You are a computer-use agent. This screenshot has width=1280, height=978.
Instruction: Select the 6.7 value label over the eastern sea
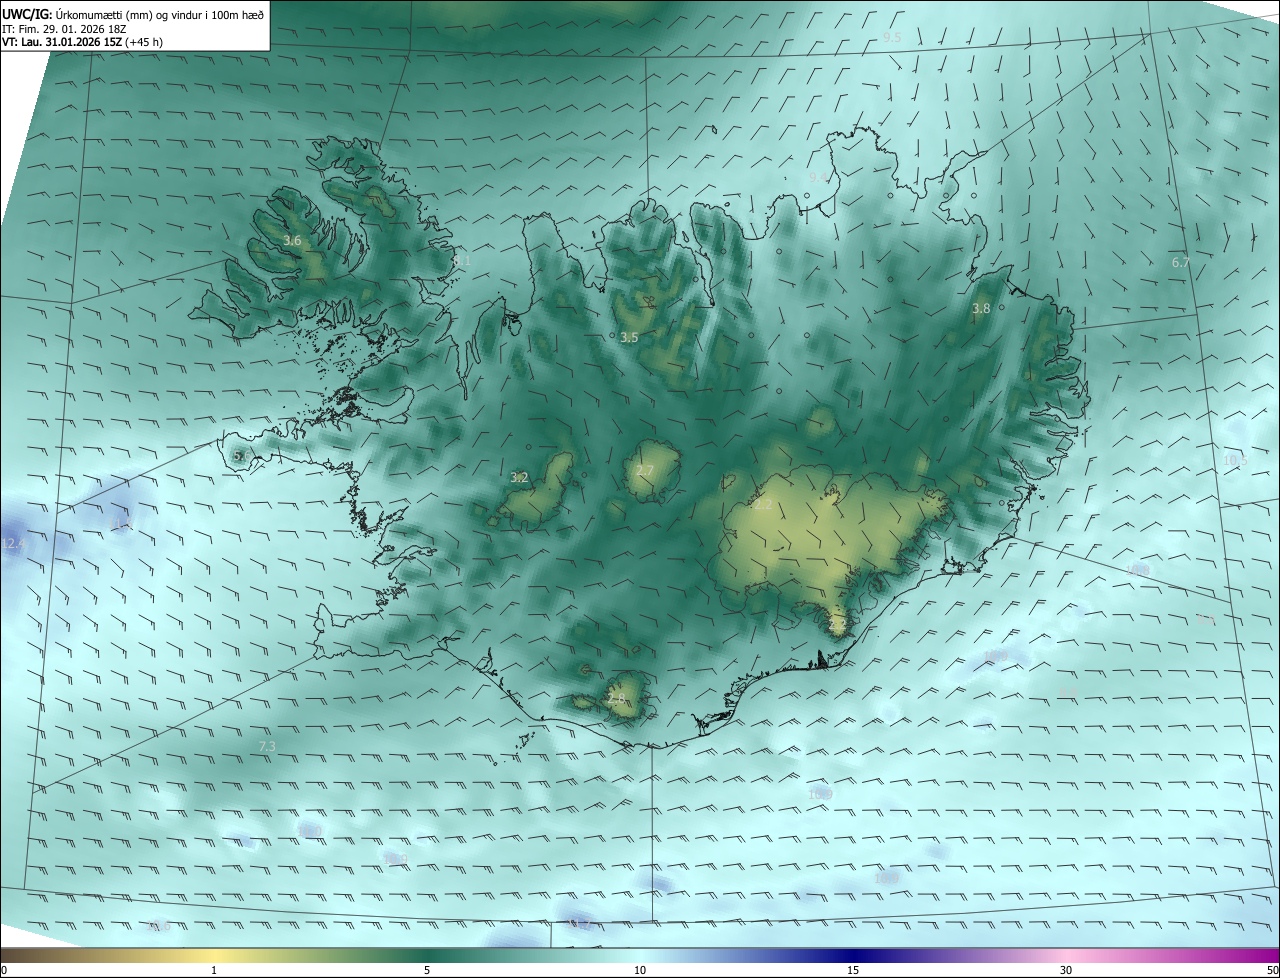coord(1181,263)
